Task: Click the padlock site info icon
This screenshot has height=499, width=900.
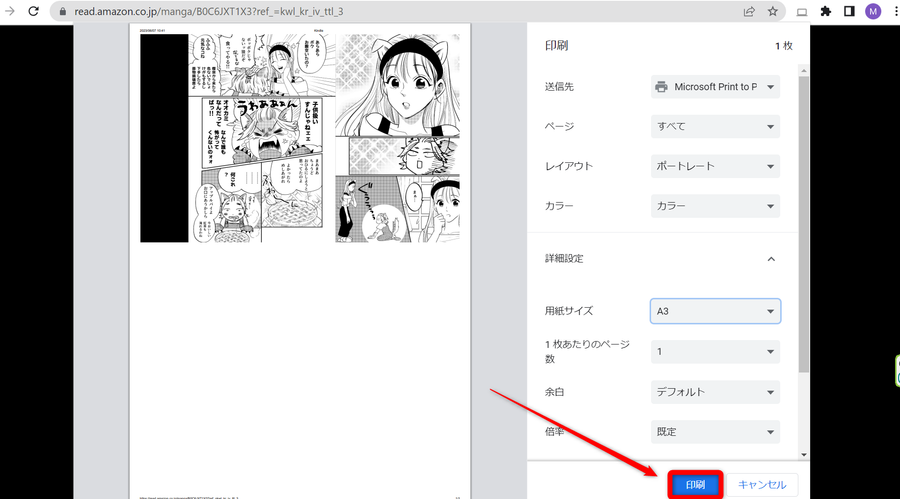Action: 63,11
